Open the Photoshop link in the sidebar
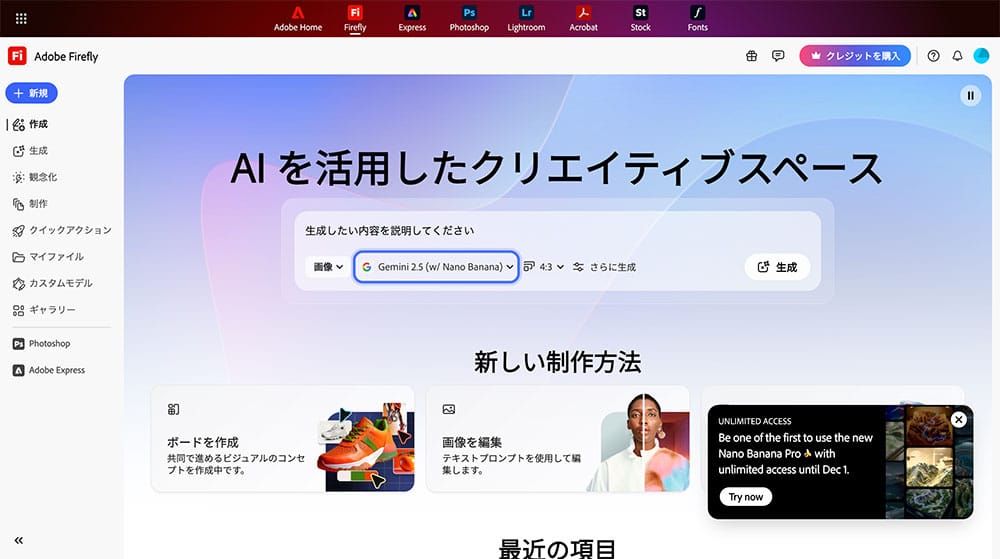This screenshot has height=559, width=1000. point(41,344)
